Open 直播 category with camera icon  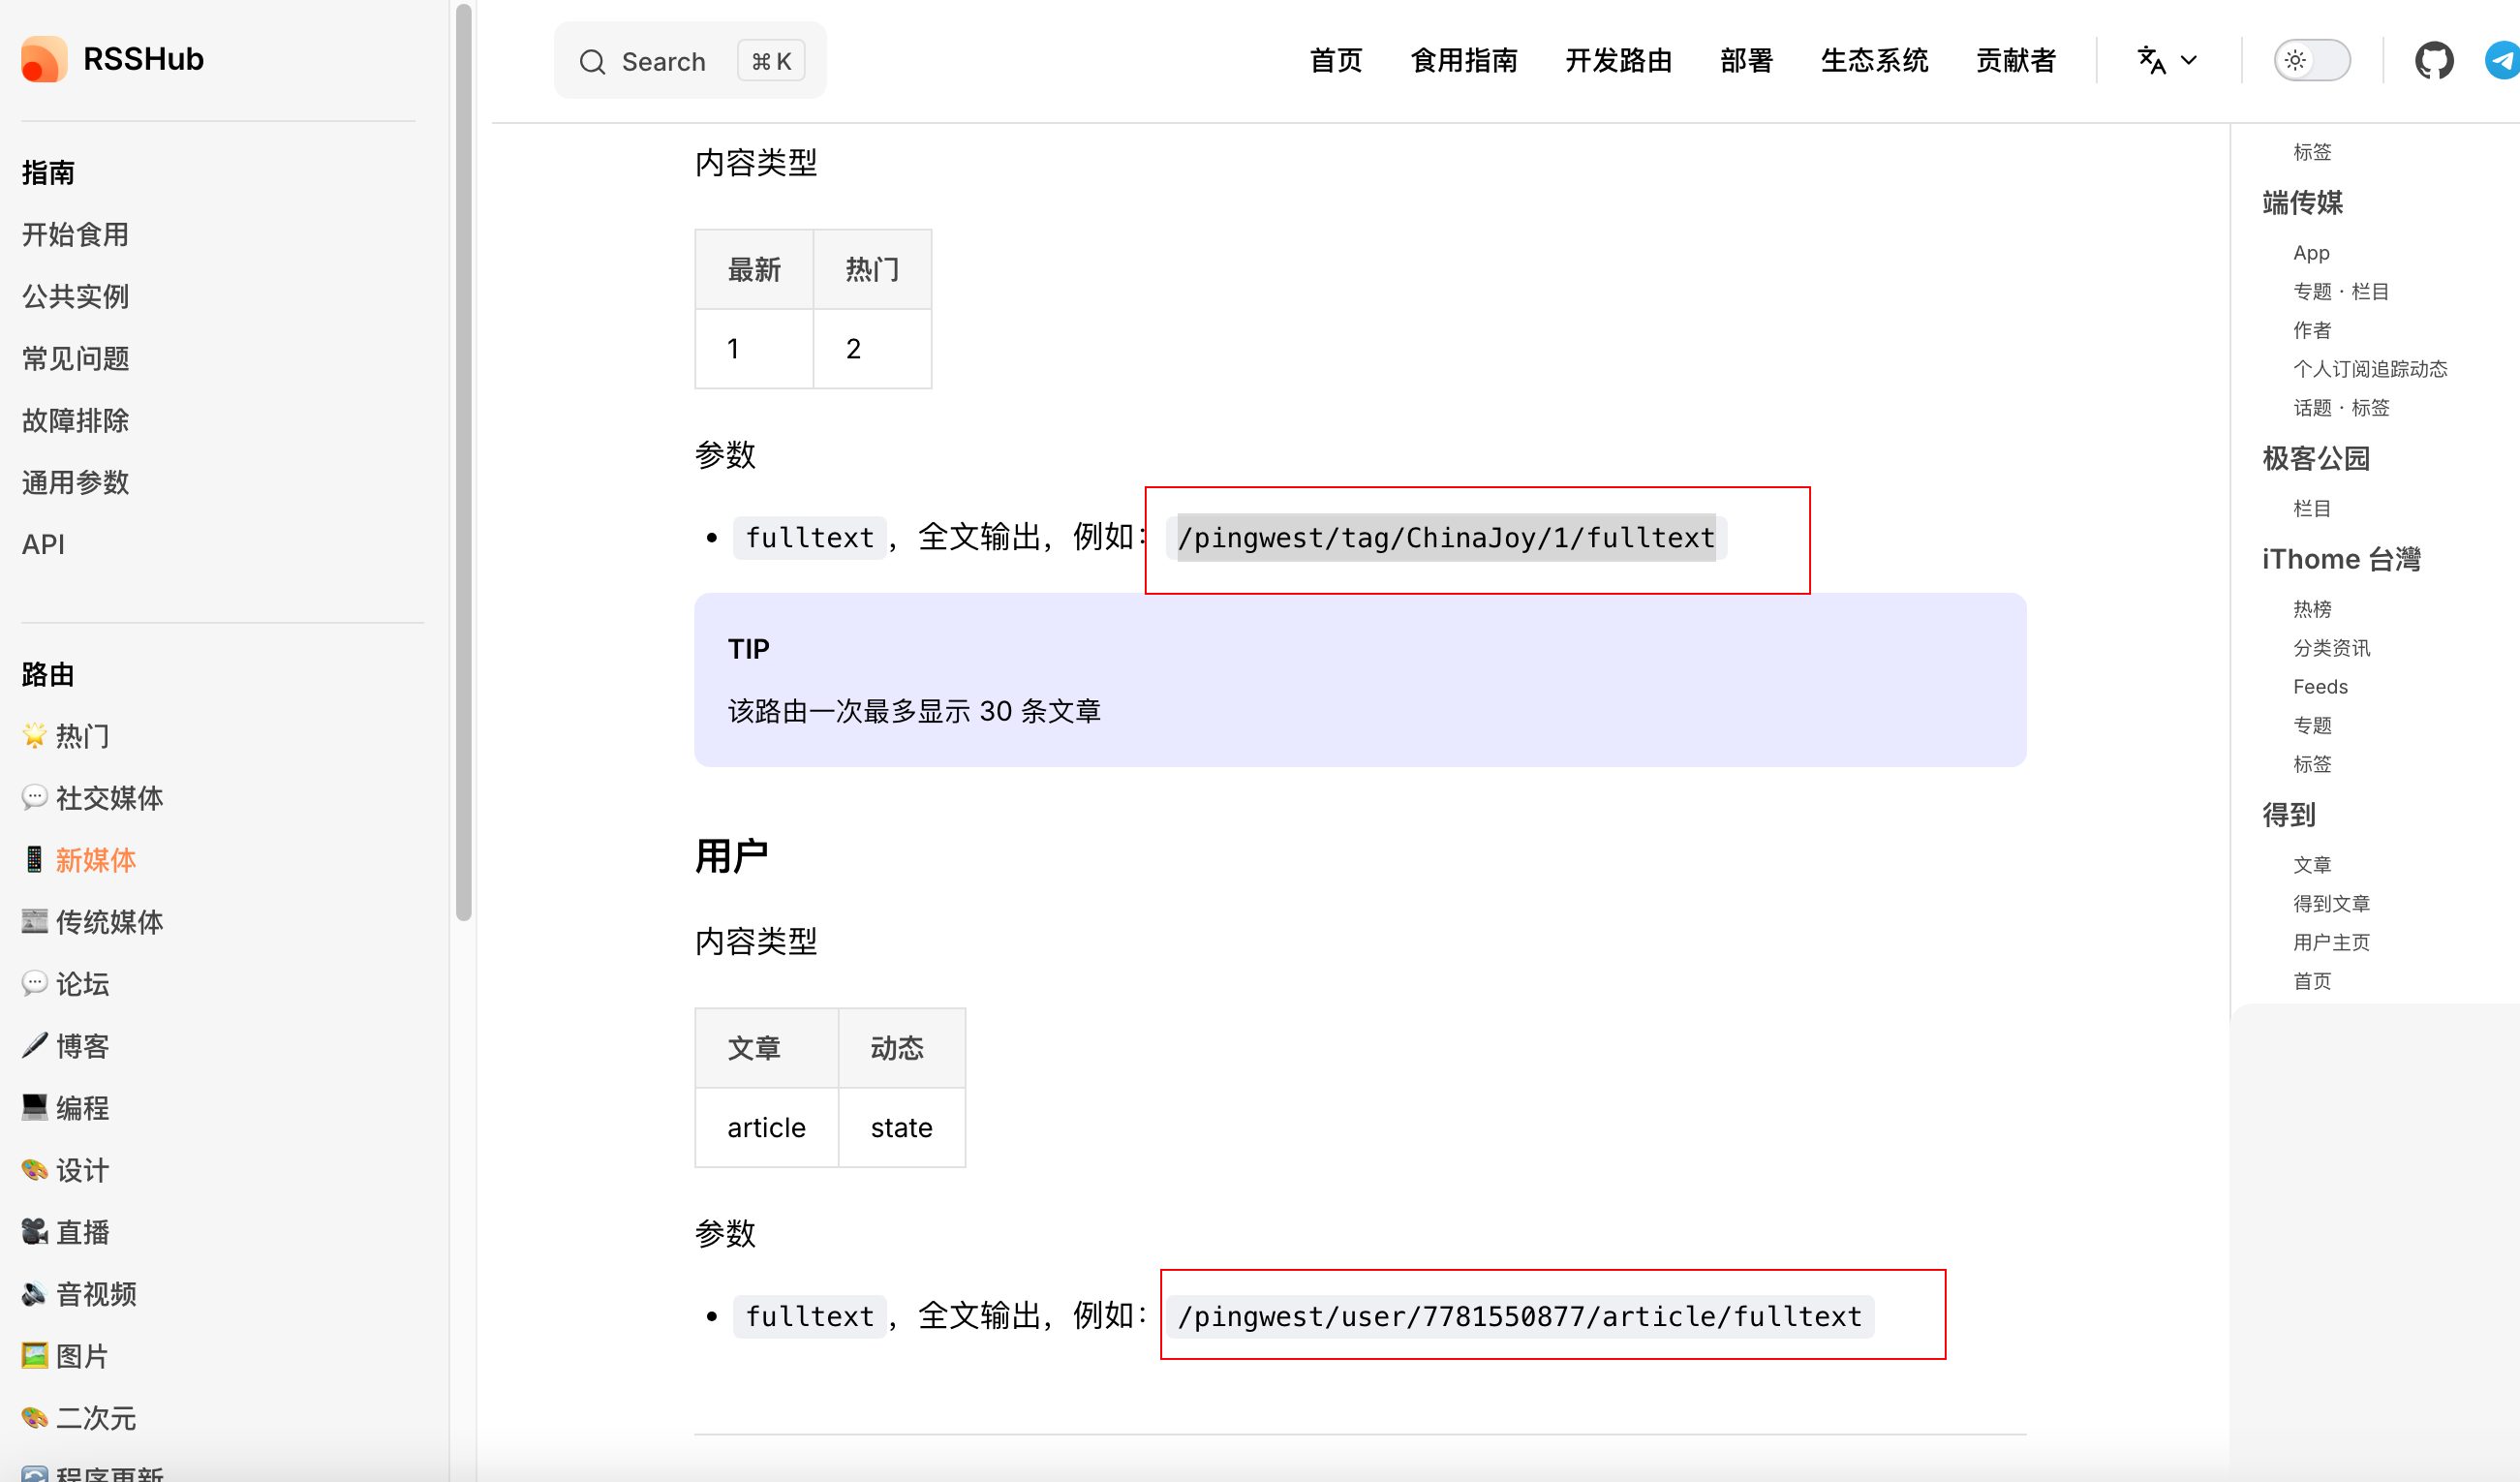tap(82, 1232)
